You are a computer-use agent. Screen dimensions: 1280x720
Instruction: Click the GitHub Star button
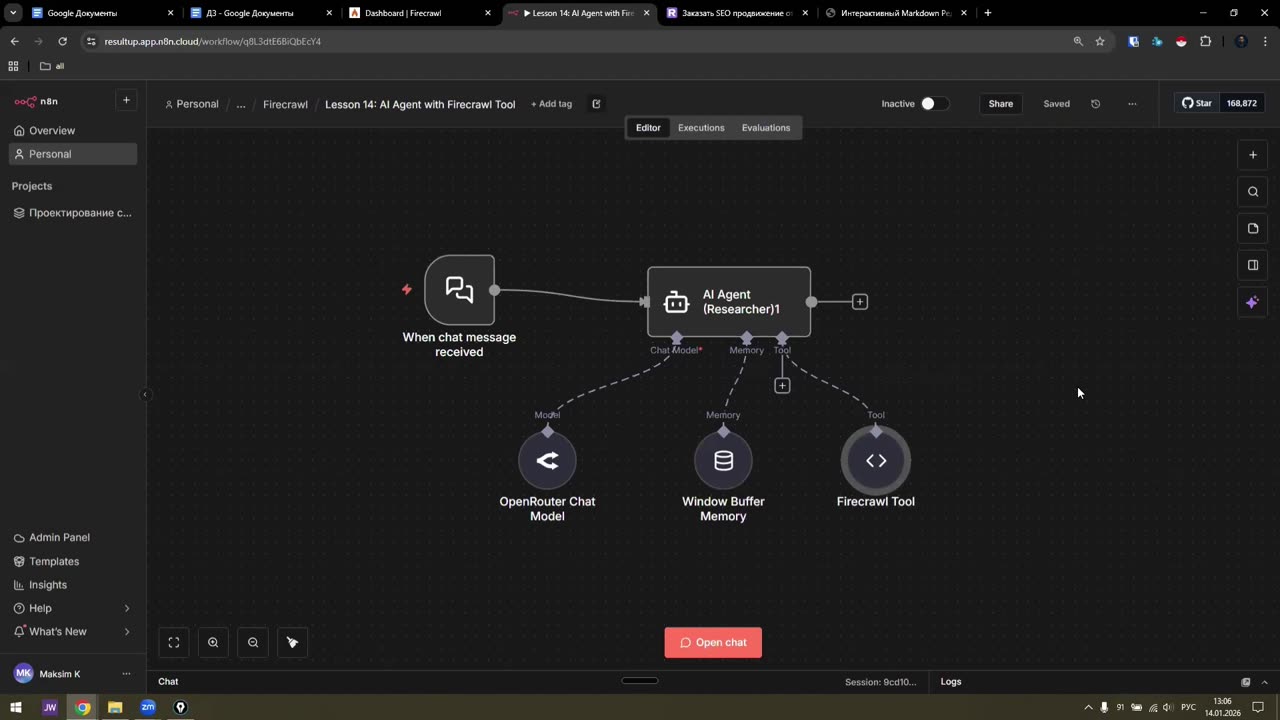(x=1197, y=103)
